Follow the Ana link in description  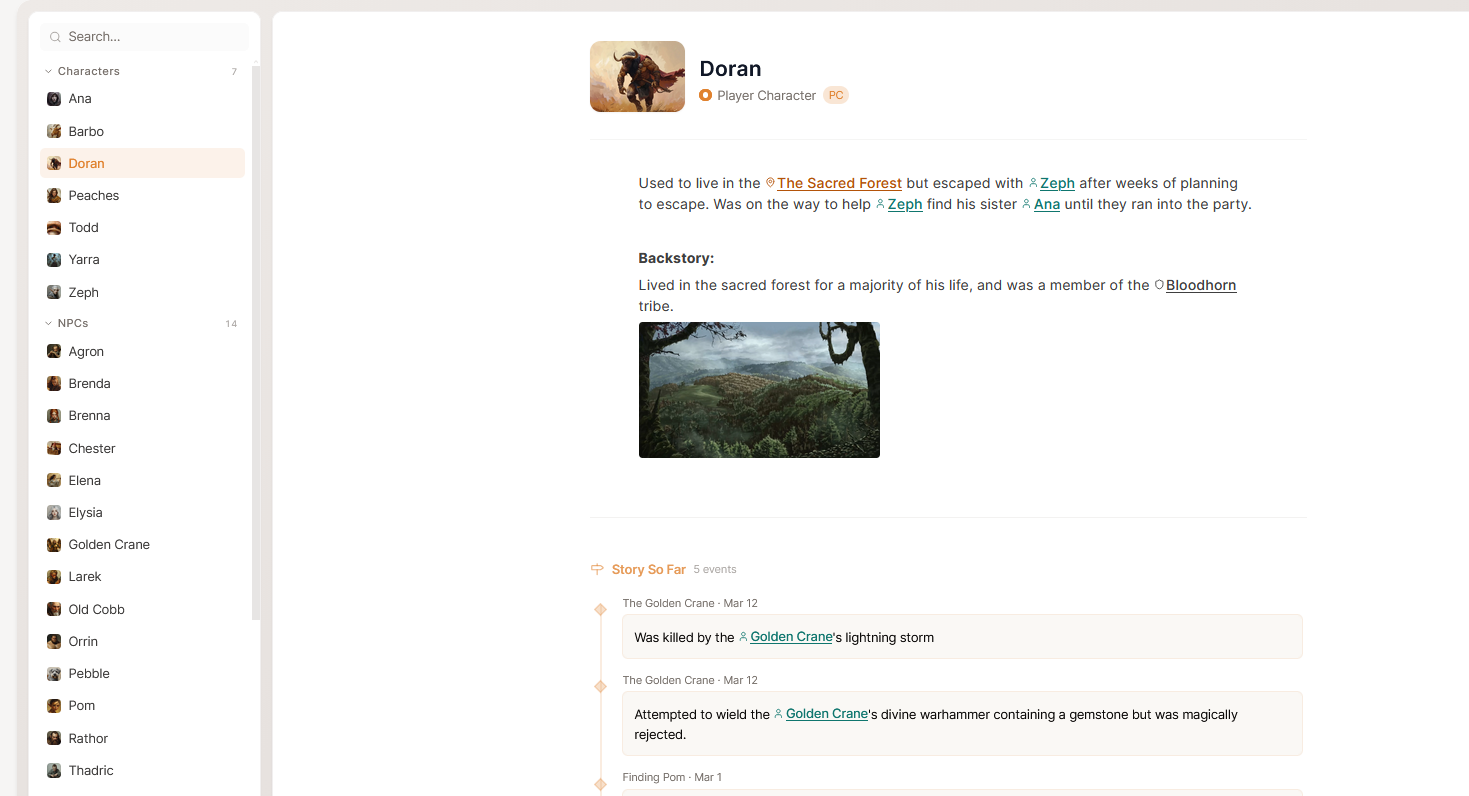tap(1046, 204)
